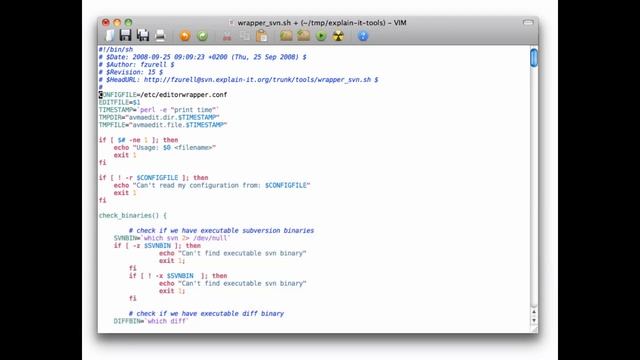The width and height of the screenshot is (640, 360).
Task: Click the green zoom window button
Action: 129,23
